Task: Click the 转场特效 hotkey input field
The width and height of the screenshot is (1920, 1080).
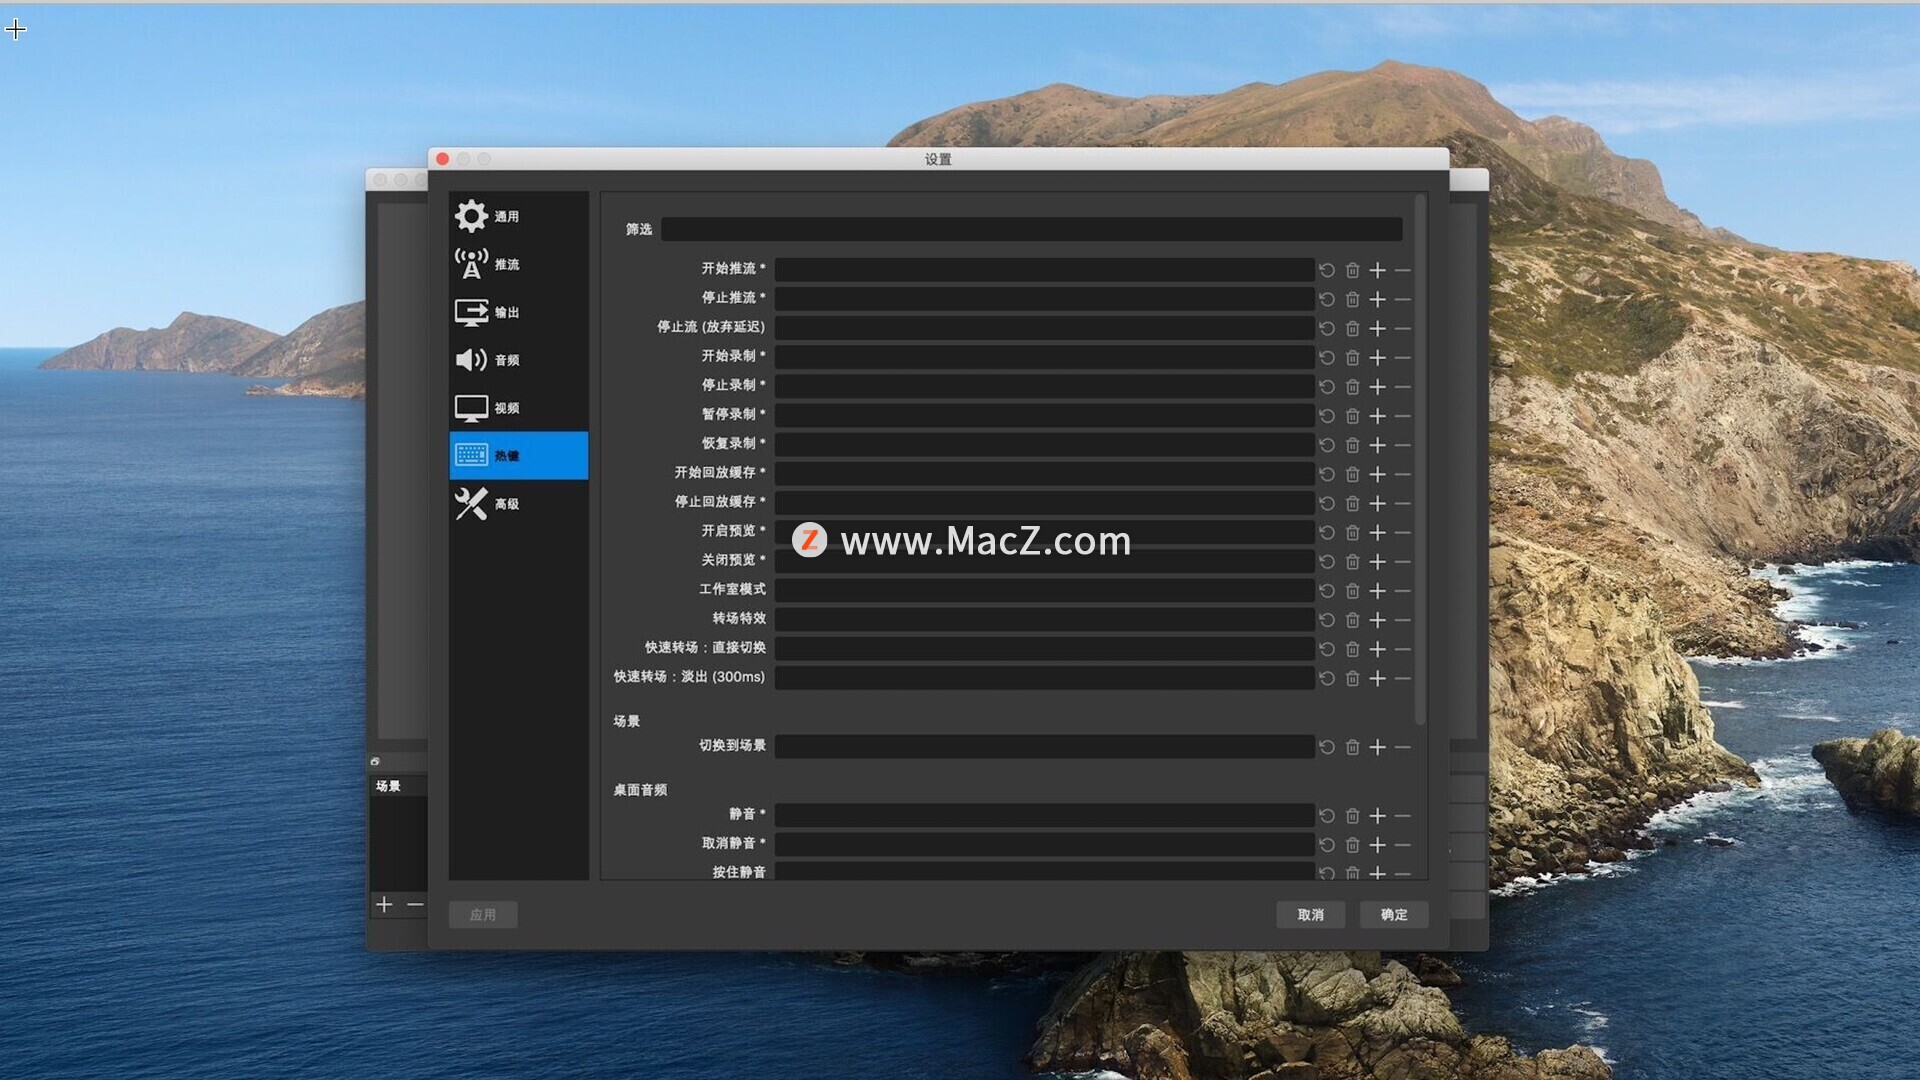Action: click(1044, 620)
